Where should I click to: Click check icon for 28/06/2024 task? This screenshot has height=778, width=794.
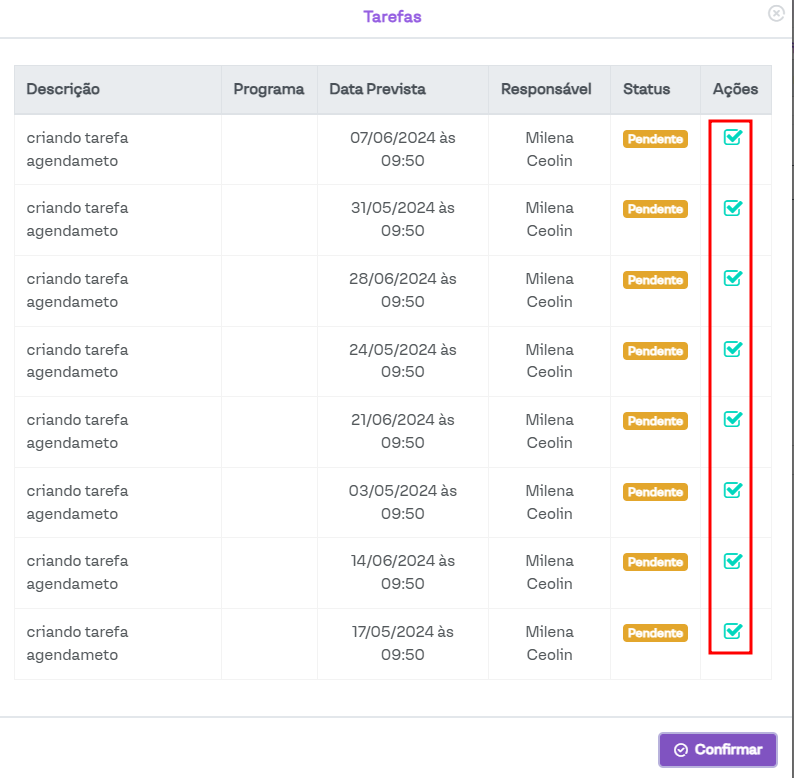[732, 278]
